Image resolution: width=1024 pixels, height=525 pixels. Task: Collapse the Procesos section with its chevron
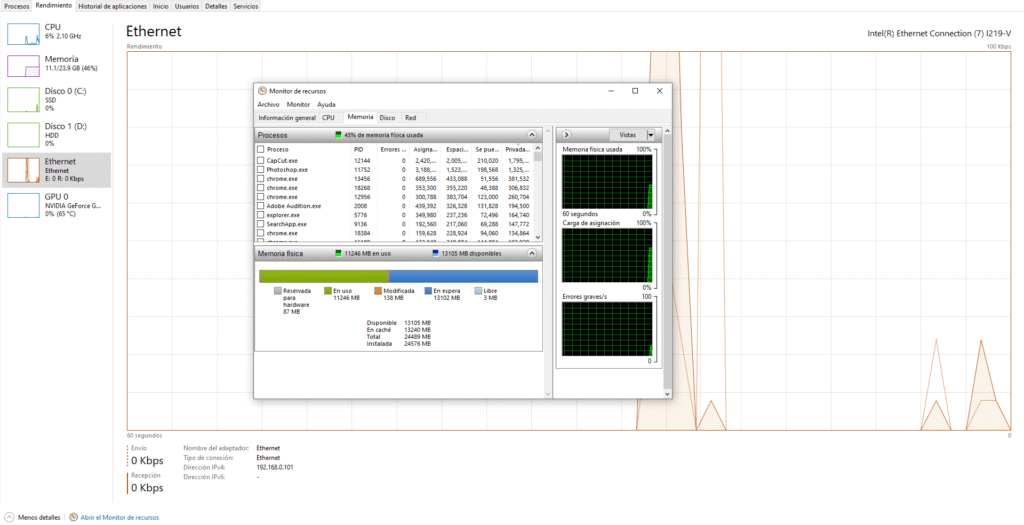coord(533,134)
